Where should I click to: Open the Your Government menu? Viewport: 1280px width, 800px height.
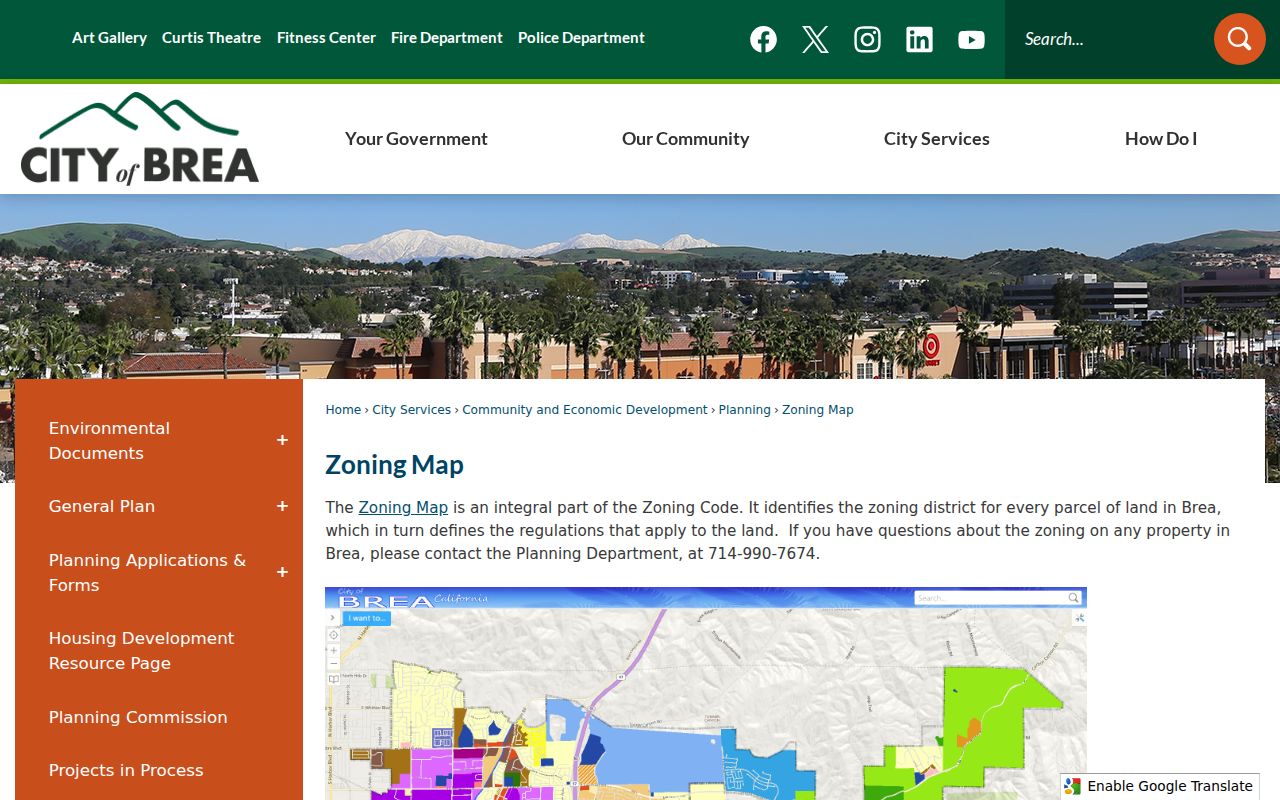coord(416,139)
